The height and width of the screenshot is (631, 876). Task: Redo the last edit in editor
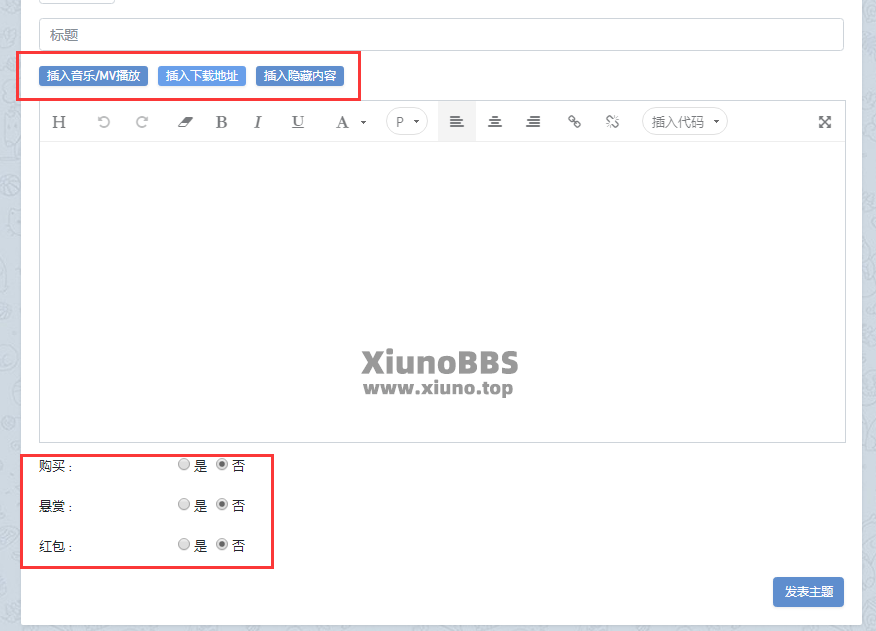pos(142,122)
